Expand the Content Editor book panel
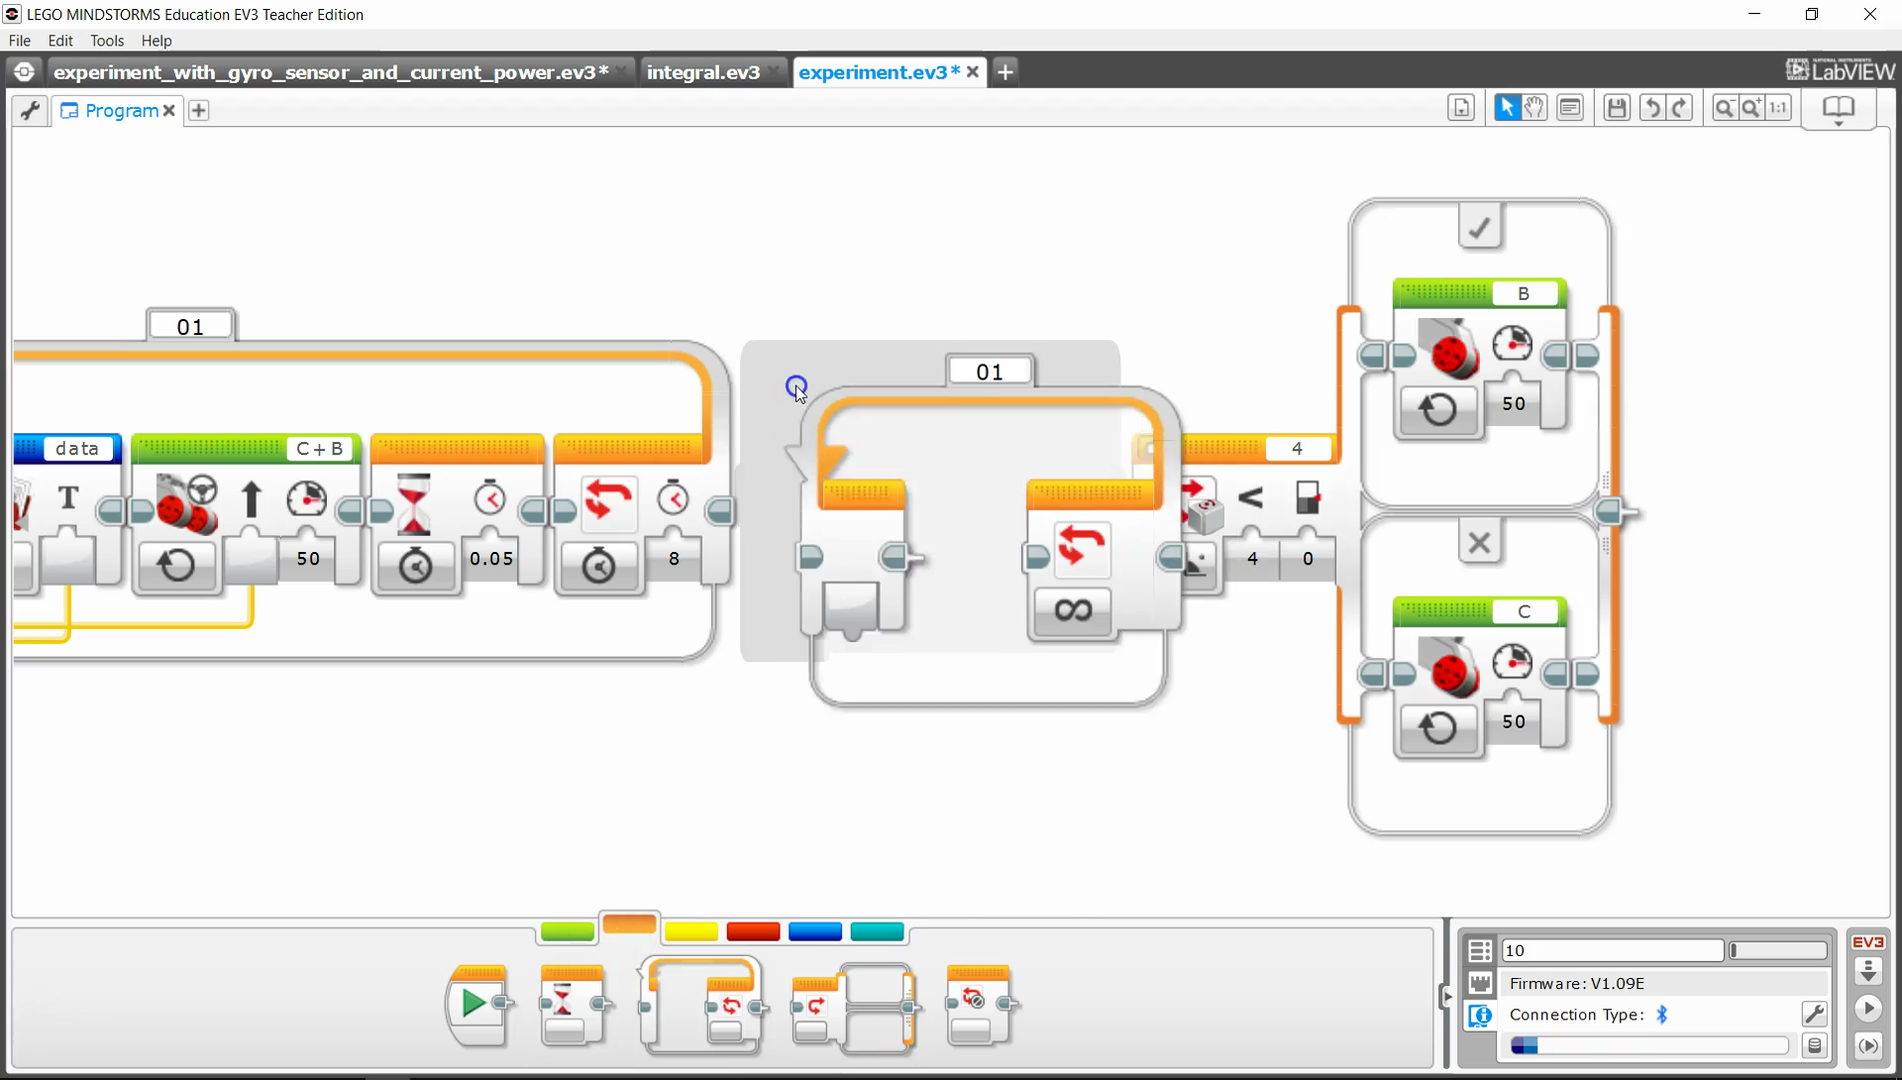Viewport: 1902px width, 1080px height. pyautogui.click(x=1837, y=109)
